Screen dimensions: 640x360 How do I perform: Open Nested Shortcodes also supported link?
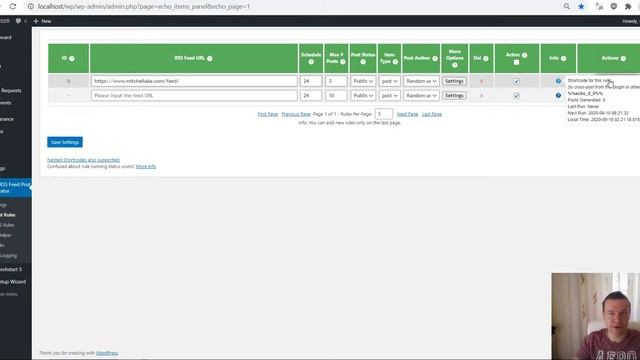point(83,160)
